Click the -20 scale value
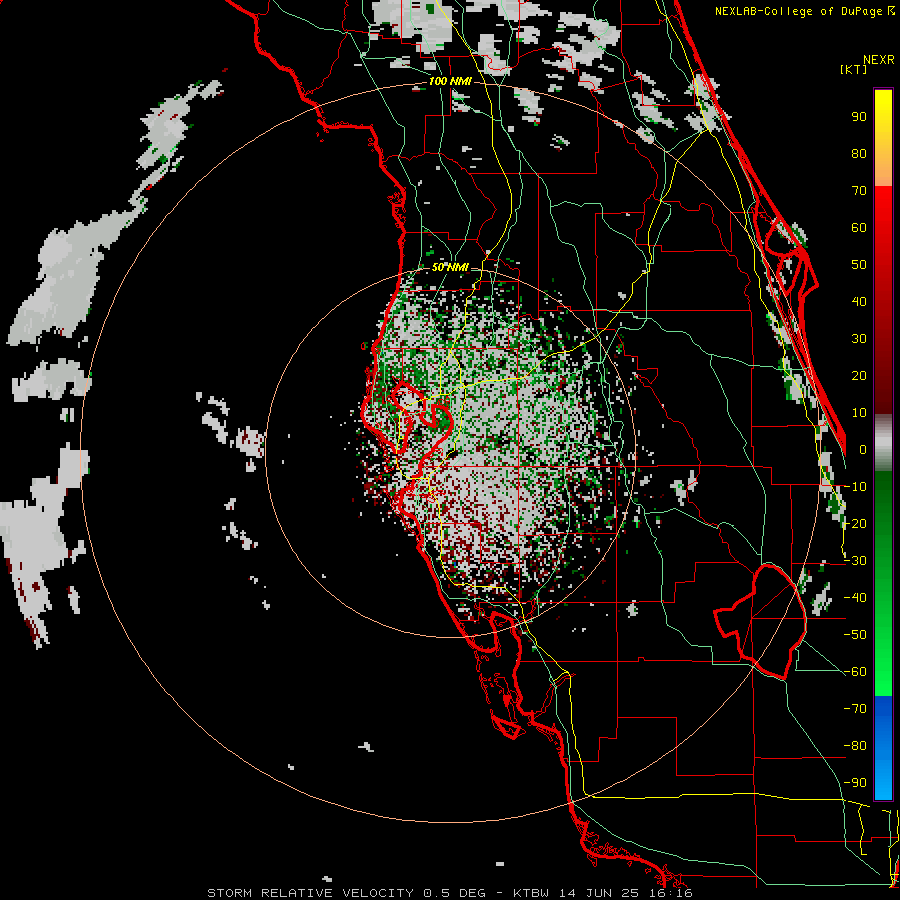 855,523
